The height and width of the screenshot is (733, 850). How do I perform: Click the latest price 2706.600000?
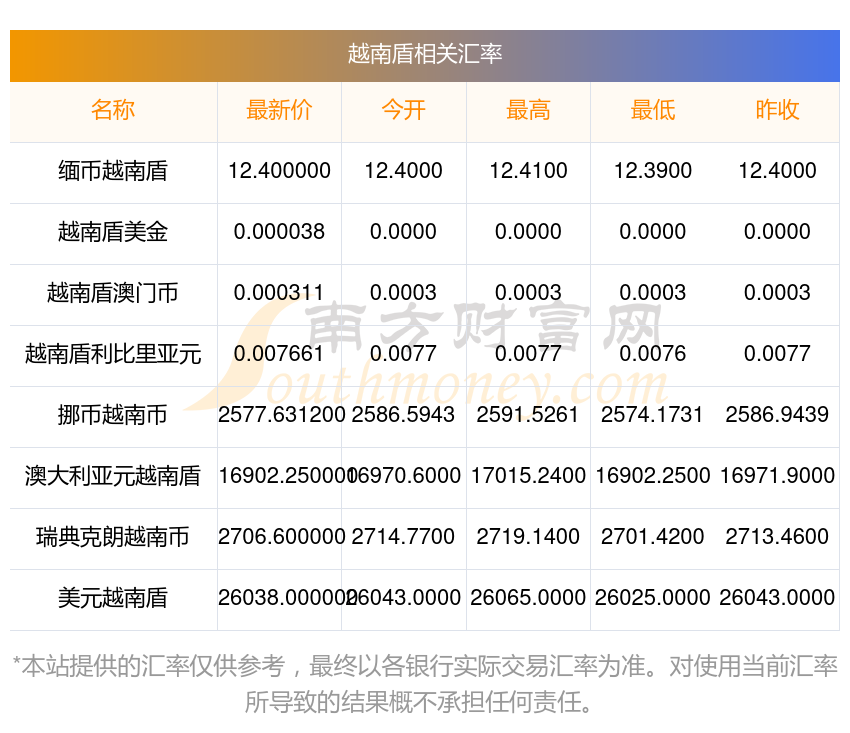281,537
